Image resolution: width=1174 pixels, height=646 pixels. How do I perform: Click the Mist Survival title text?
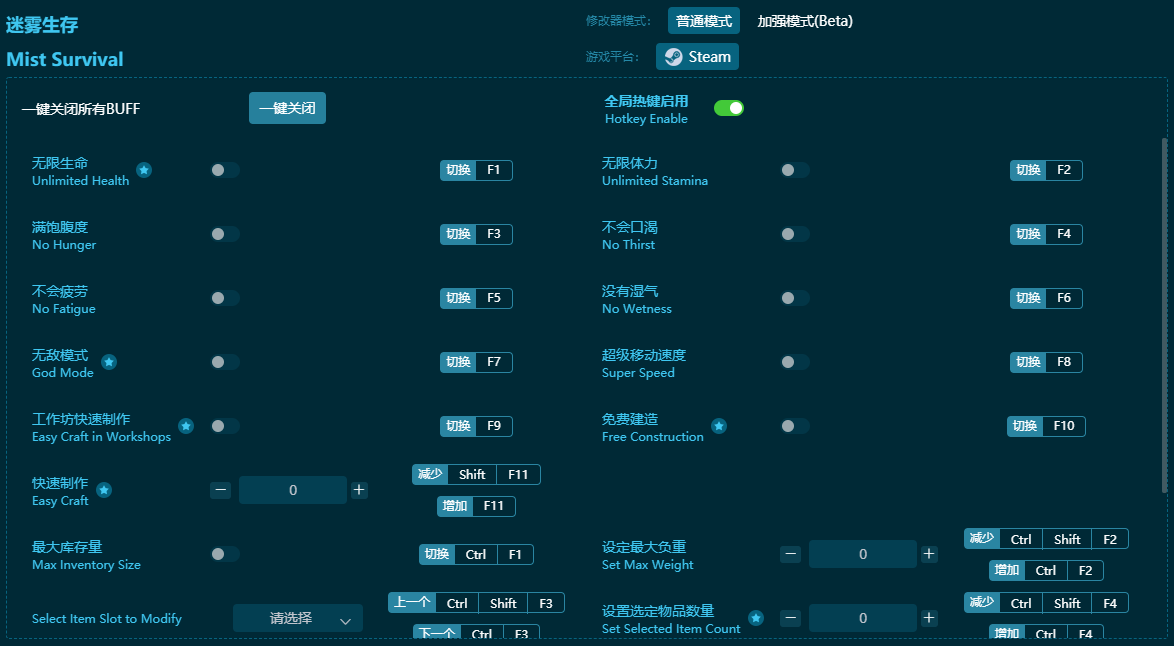64,59
